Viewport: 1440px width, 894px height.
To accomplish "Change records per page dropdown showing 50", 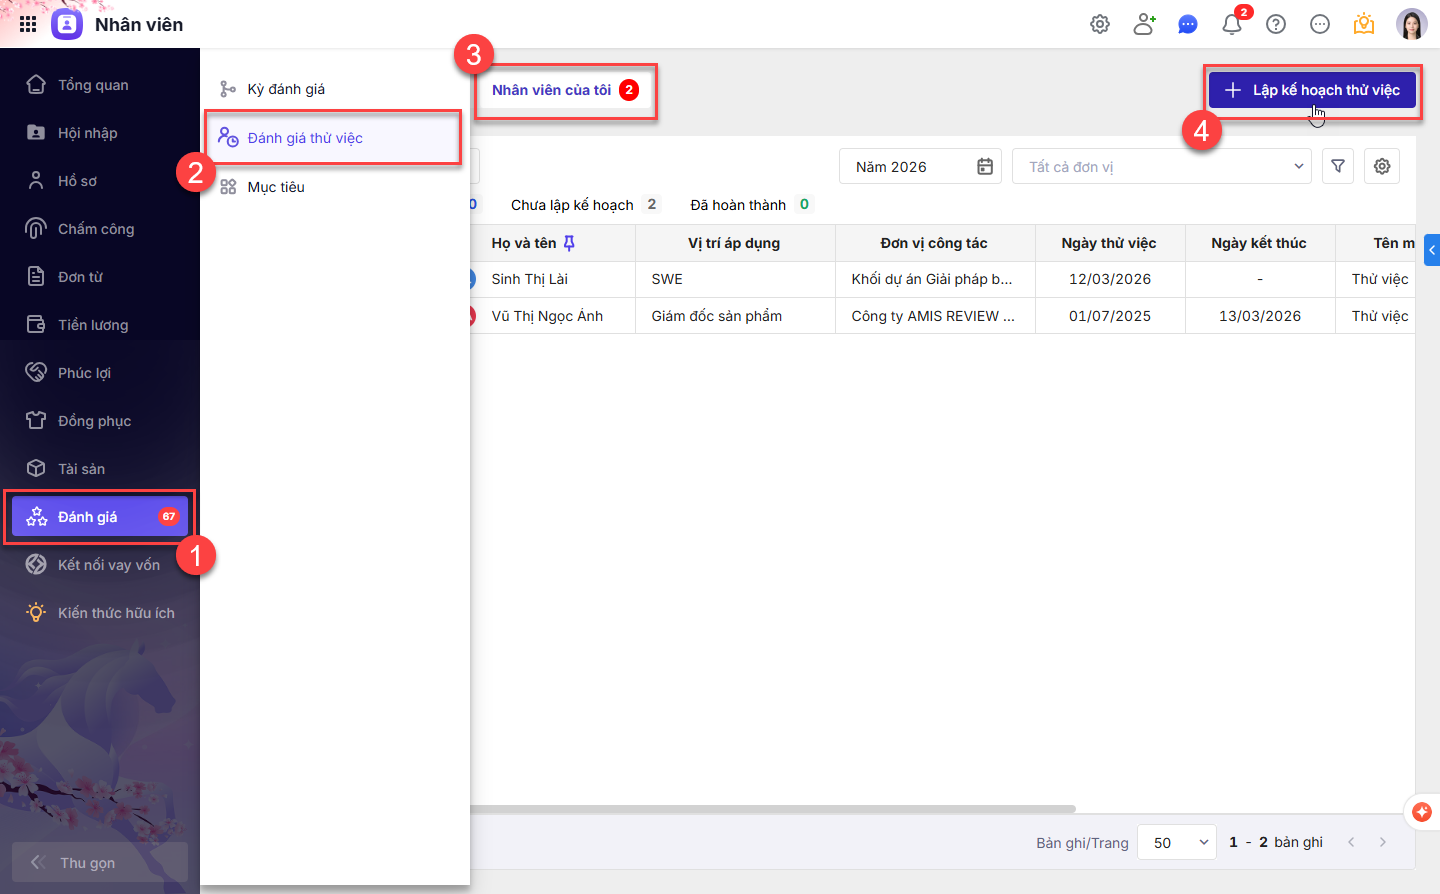I will pyautogui.click(x=1177, y=842).
